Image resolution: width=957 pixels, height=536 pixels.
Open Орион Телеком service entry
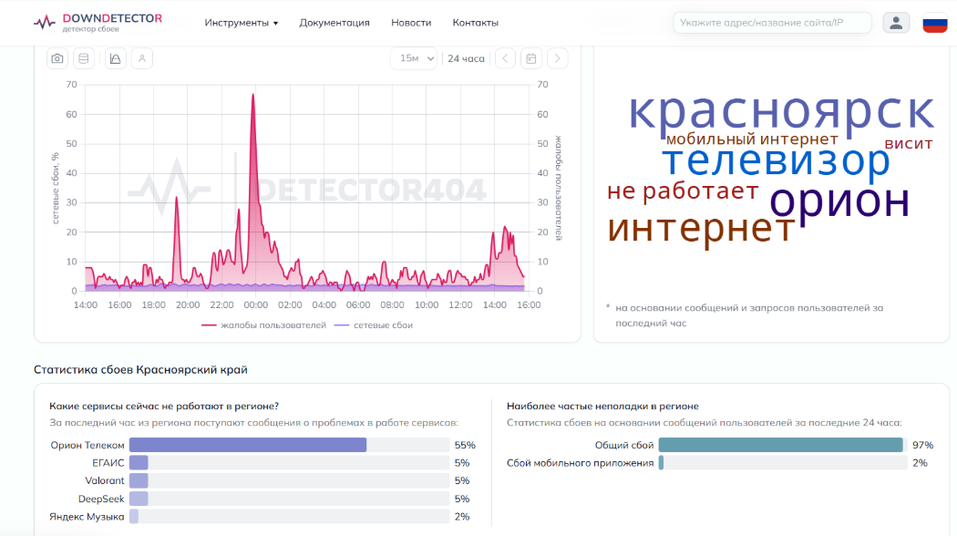(x=87, y=445)
